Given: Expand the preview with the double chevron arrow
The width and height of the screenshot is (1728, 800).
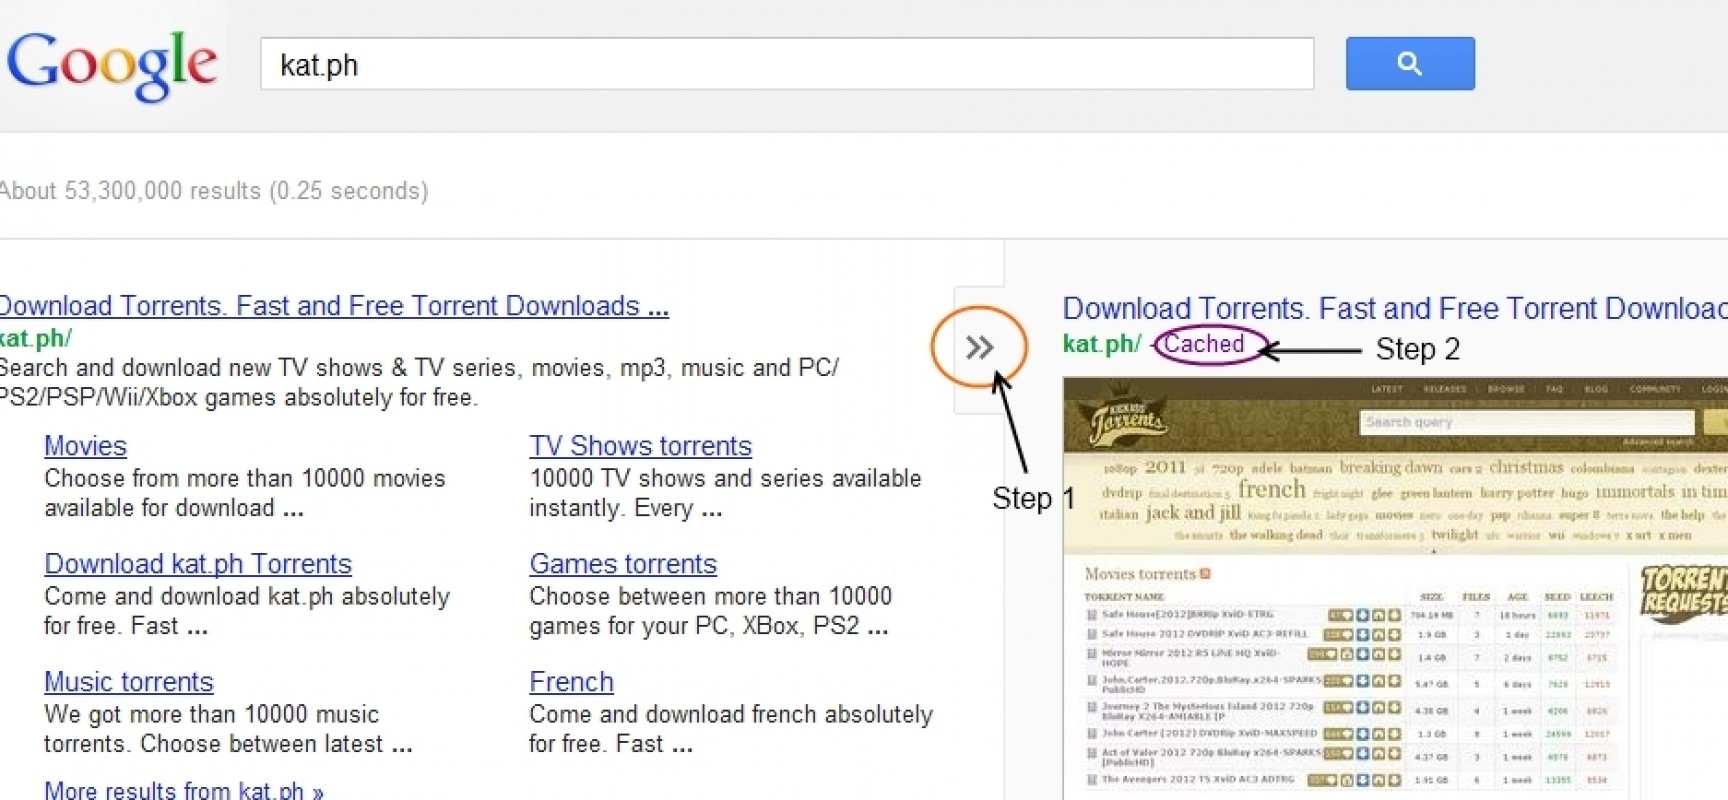Looking at the screenshot, I should pos(979,348).
